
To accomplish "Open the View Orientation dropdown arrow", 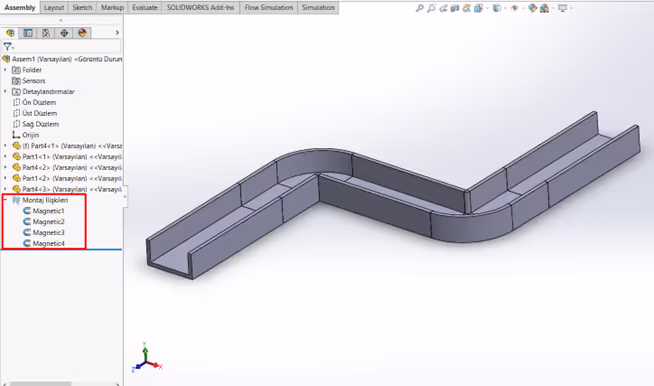I will pos(487,8).
